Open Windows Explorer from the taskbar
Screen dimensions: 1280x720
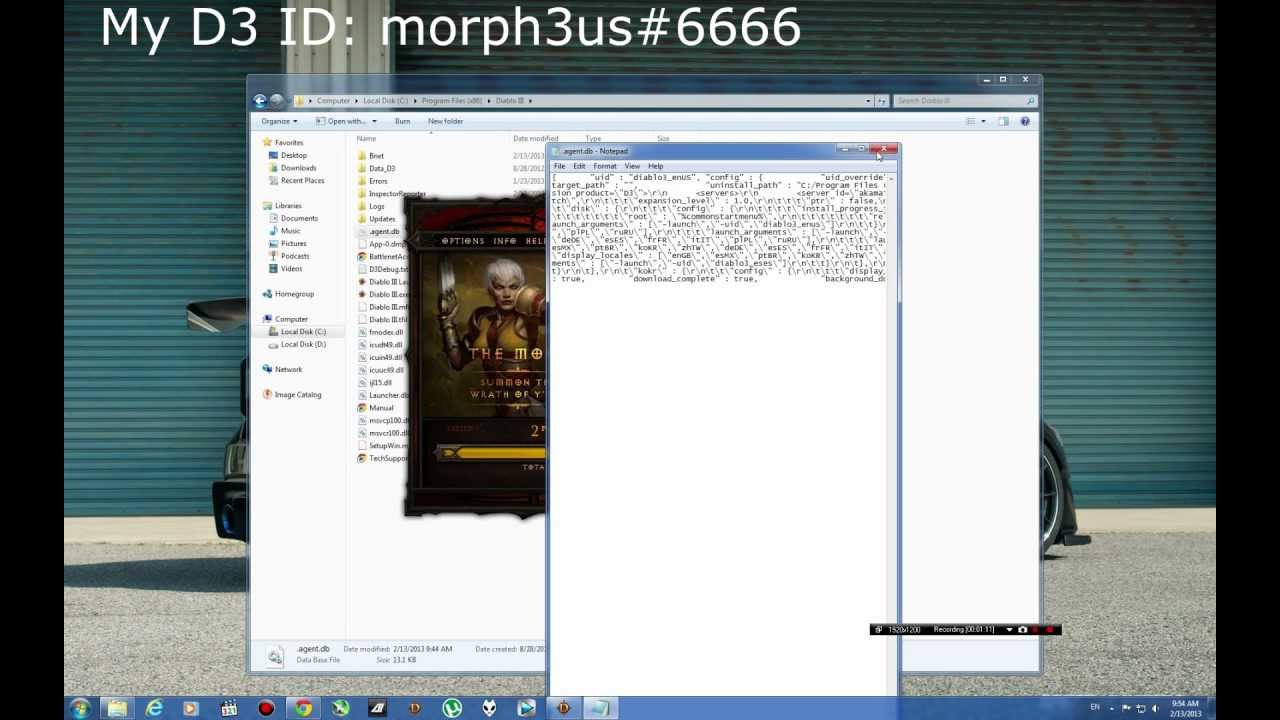pyautogui.click(x=117, y=709)
